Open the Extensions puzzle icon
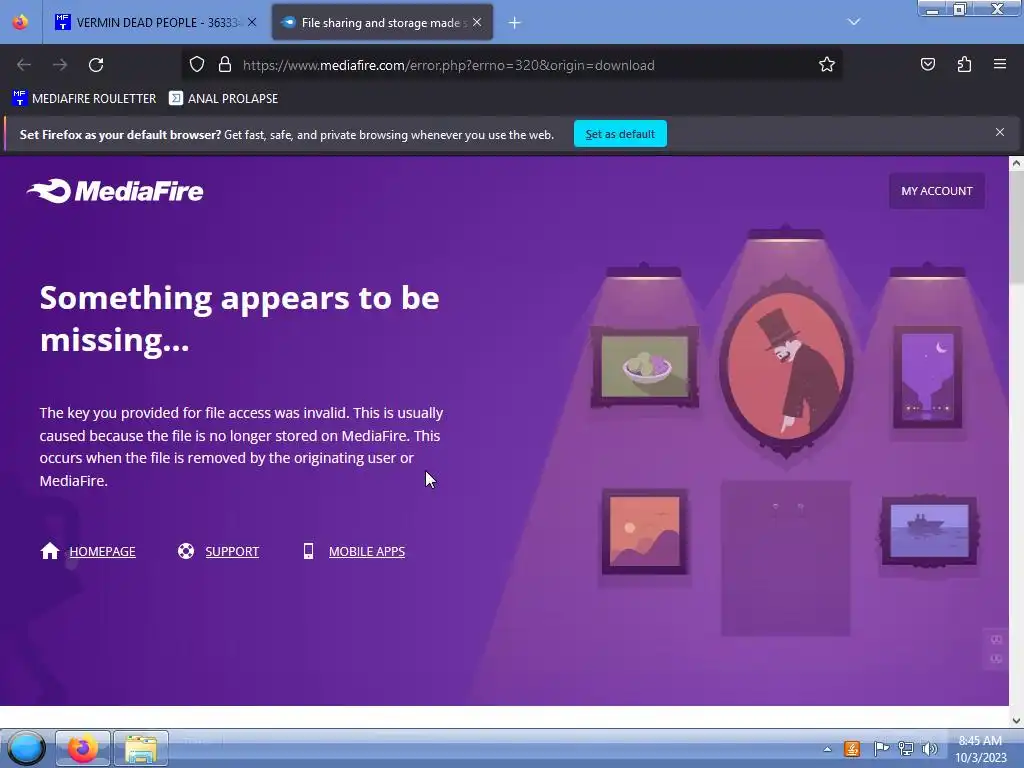Screen dimensions: 1024x768 (964, 64)
